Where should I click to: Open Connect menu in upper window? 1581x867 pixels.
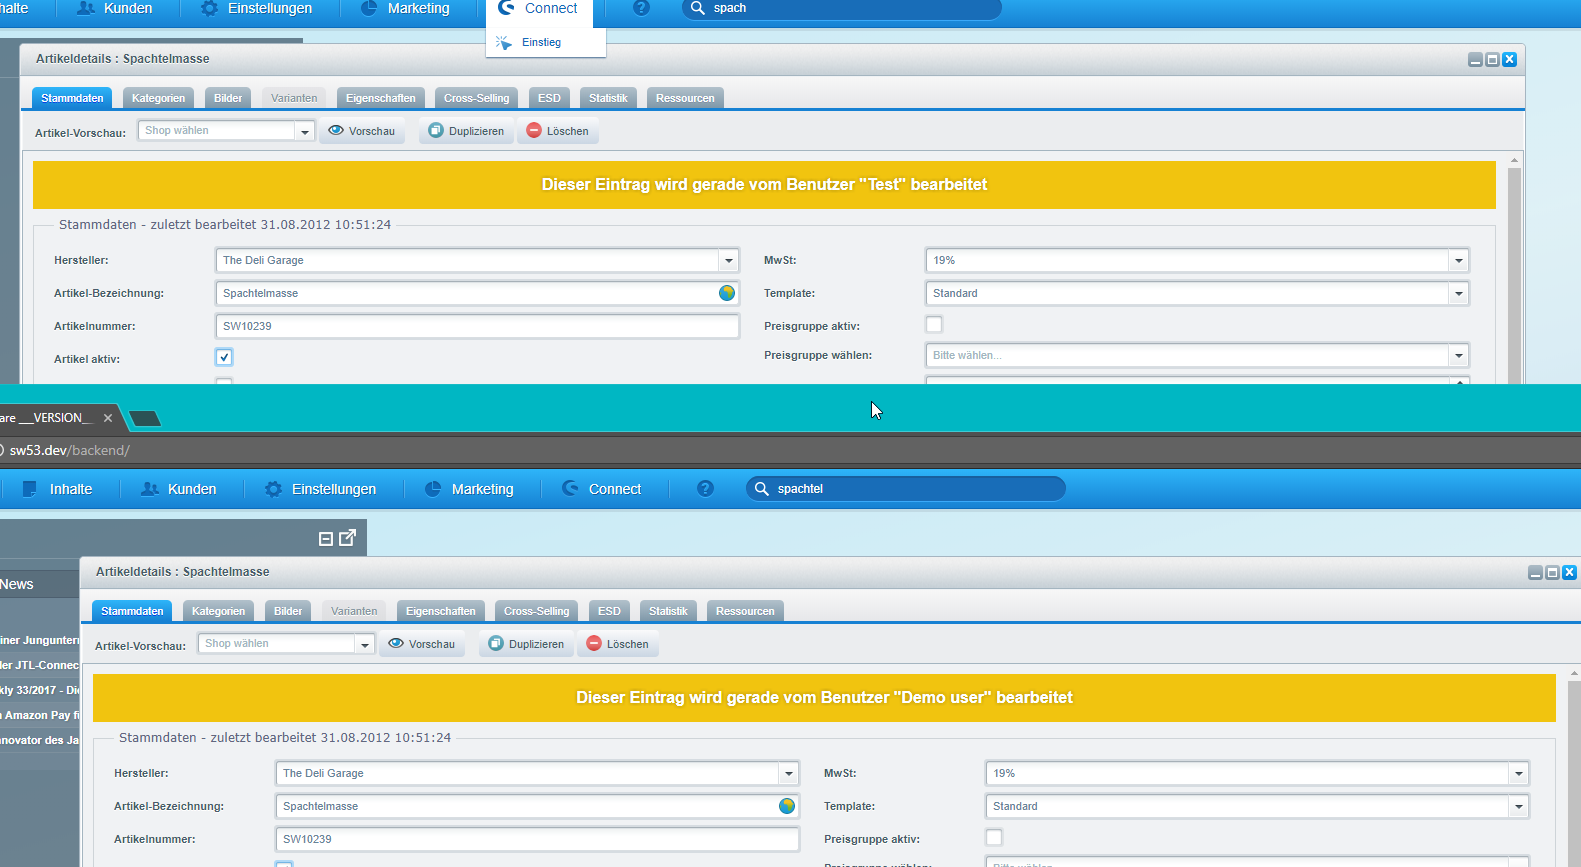click(539, 8)
